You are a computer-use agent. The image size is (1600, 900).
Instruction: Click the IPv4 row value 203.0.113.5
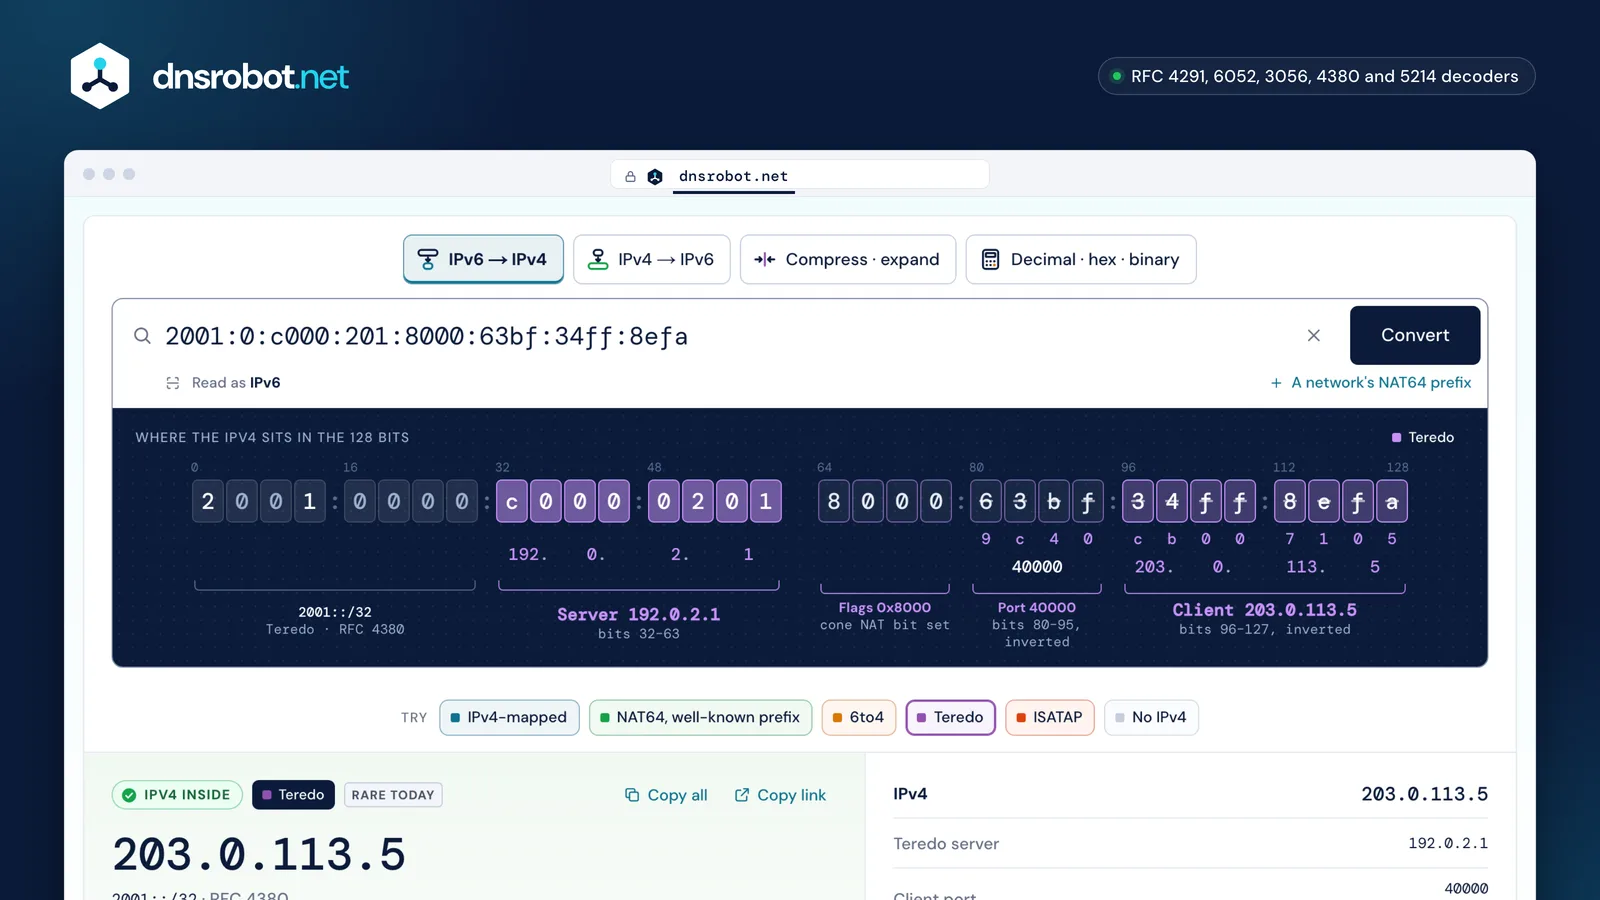[x=1424, y=794]
